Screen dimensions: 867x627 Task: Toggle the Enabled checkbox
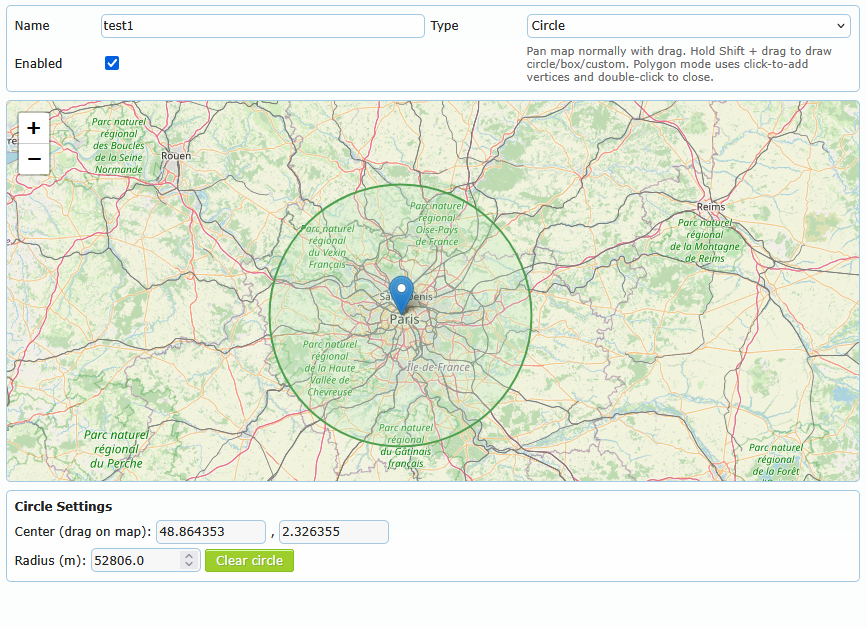pos(112,63)
